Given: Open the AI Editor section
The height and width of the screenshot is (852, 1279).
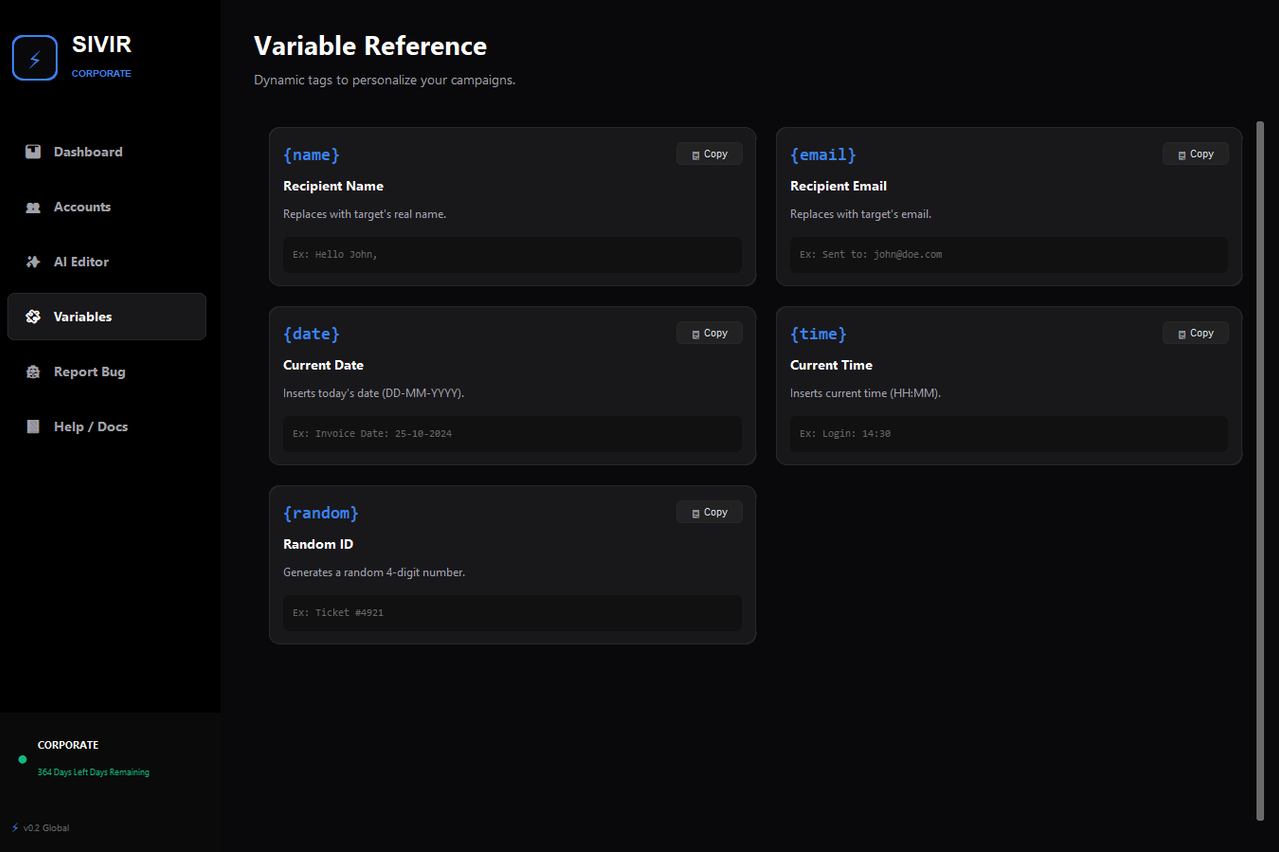Looking at the screenshot, I should 107,262.
